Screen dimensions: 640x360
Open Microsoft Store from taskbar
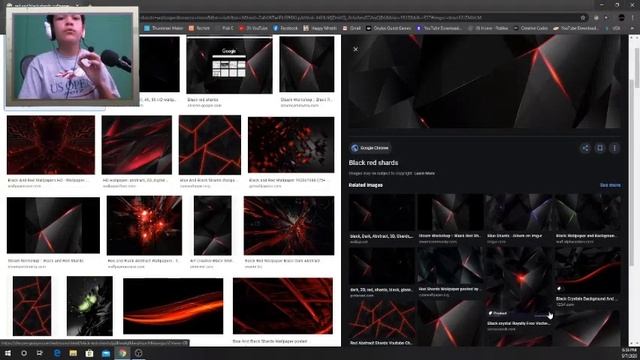pyautogui.click(x=89, y=353)
